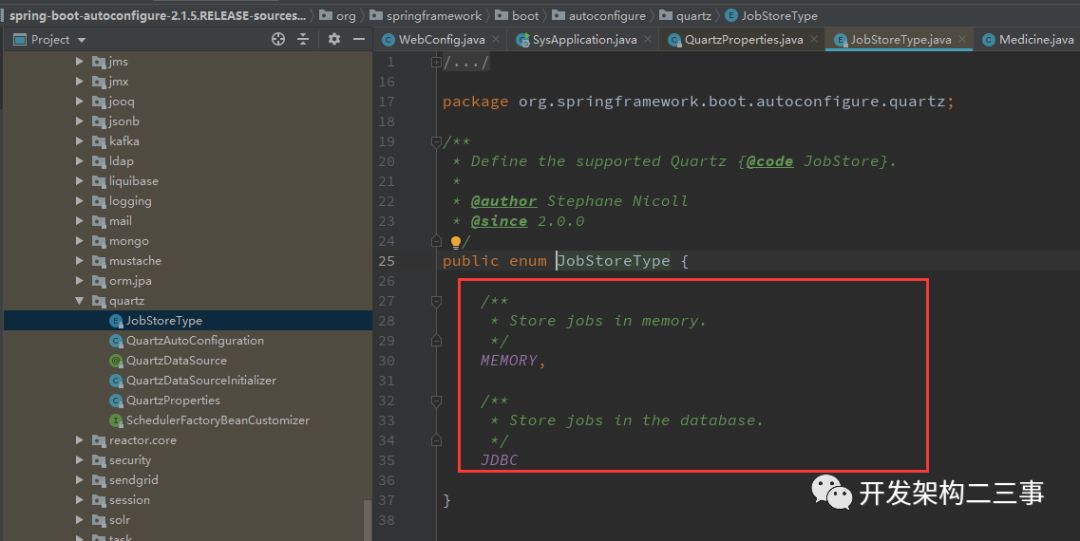Switch to the SysApplication.java tab

(584, 40)
